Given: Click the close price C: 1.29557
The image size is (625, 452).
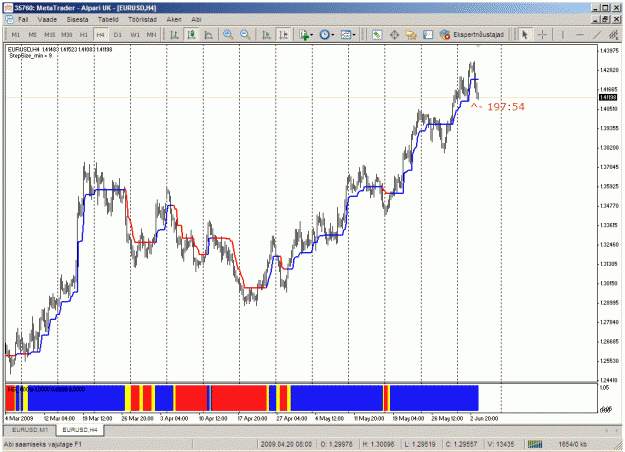Looking at the screenshot, I should coord(460,444).
